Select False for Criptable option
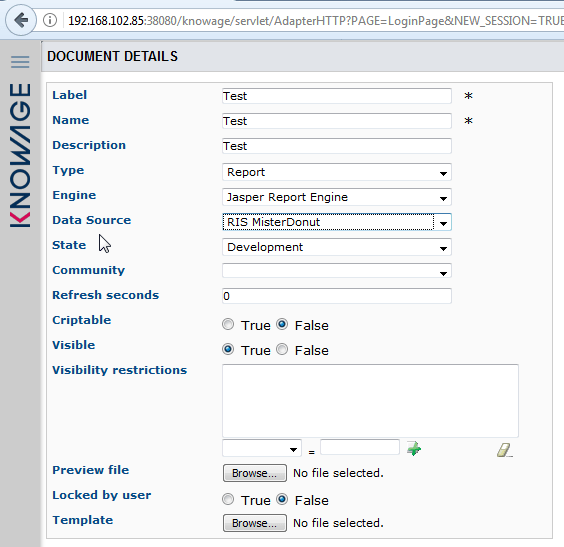Viewport: 564px width, 547px height. (x=282, y=324)
